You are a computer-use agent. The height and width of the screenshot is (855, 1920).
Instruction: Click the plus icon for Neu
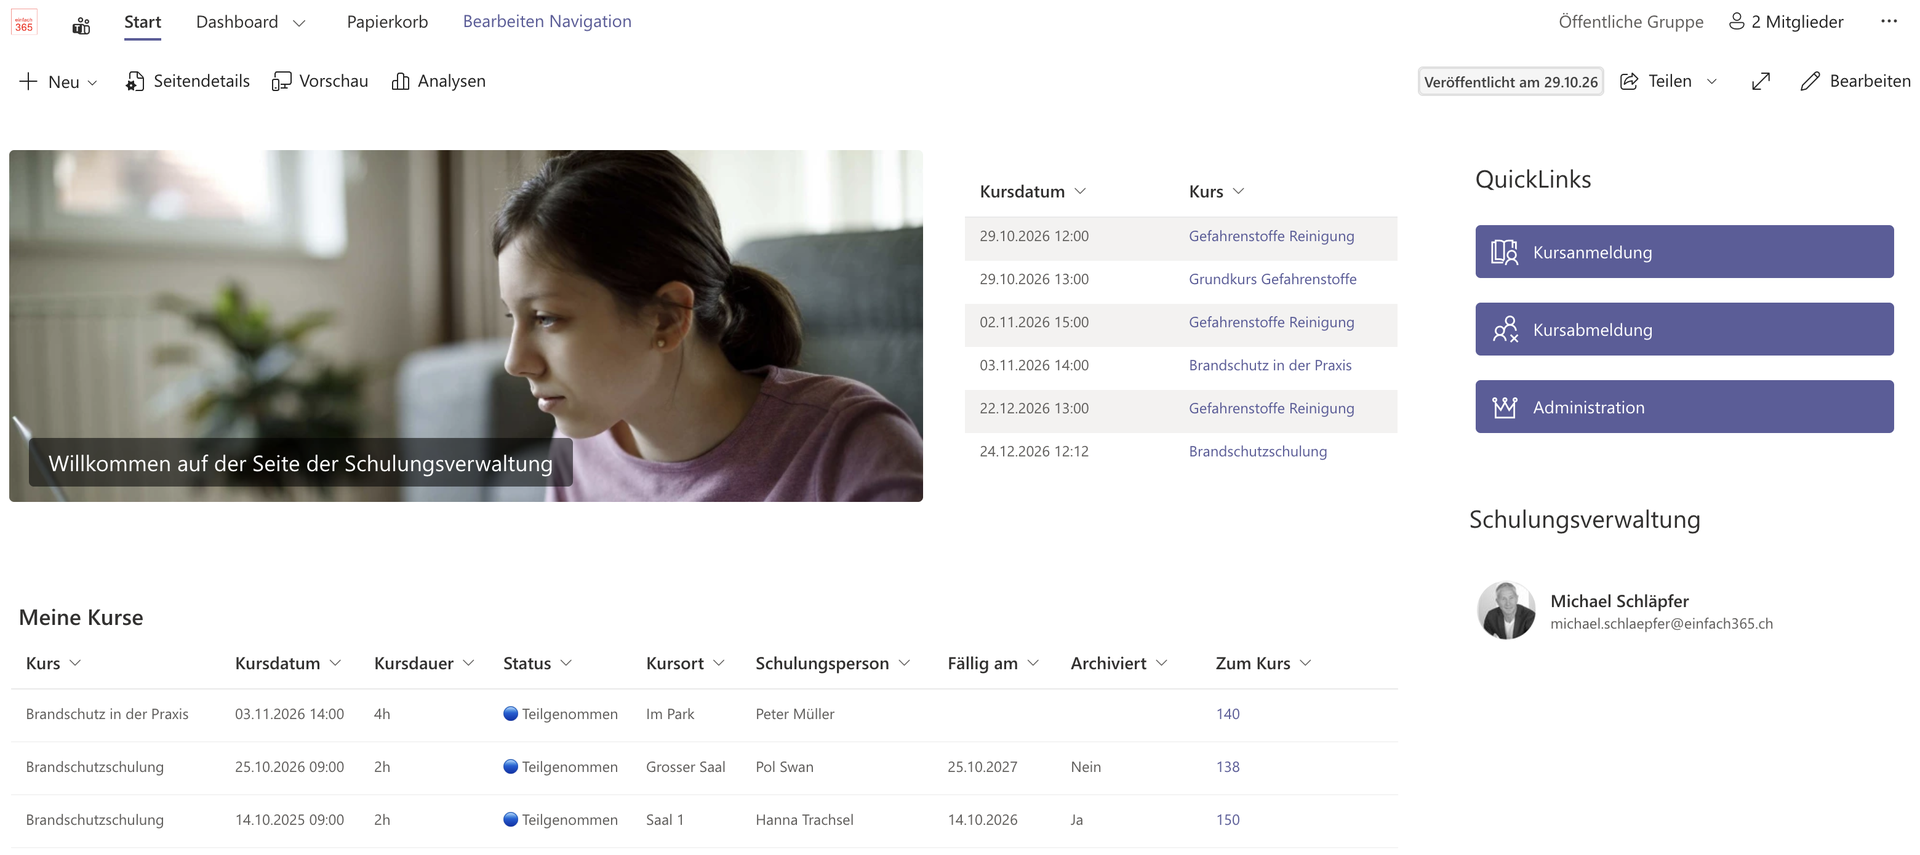(28, 81)
